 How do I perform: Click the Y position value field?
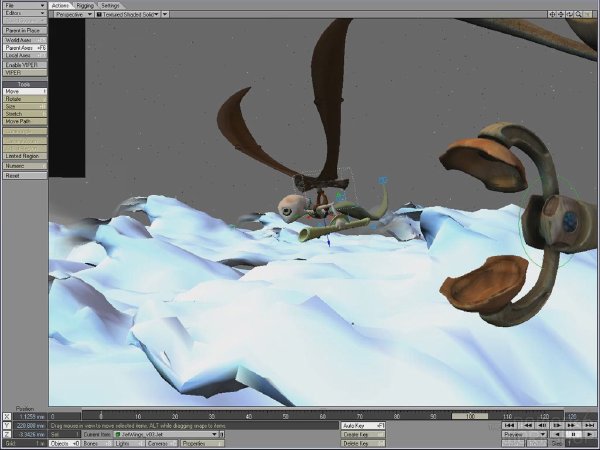[29, 426]
